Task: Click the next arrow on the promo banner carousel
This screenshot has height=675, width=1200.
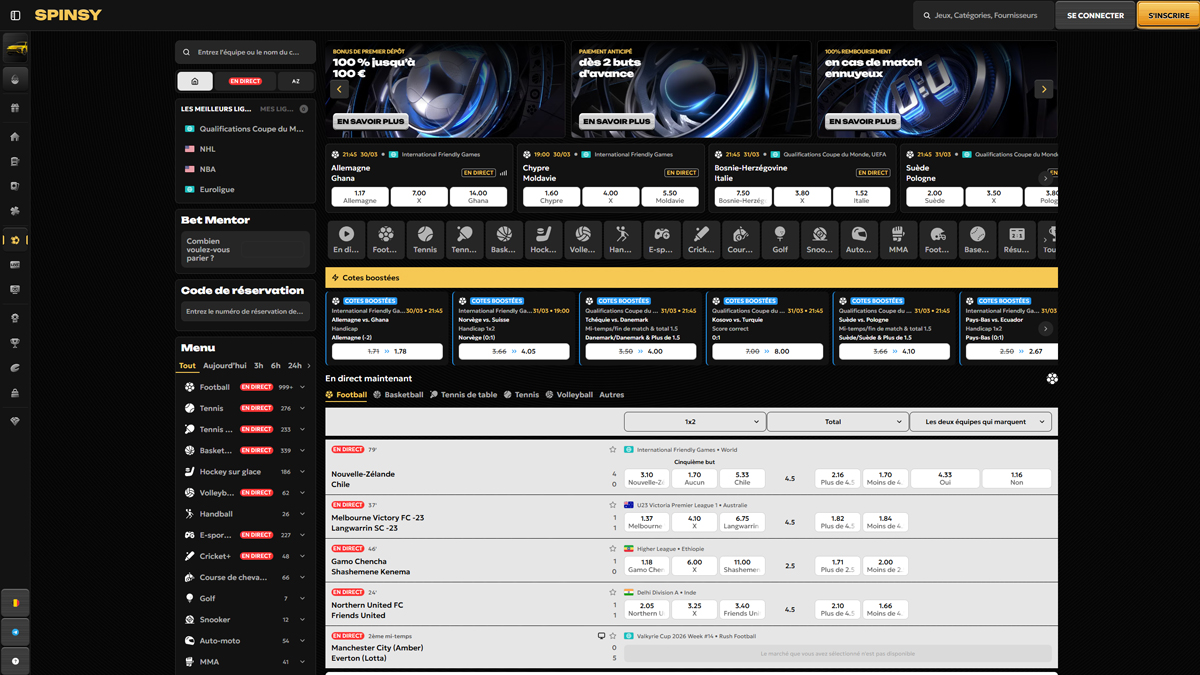Action: click(1044, 89)
